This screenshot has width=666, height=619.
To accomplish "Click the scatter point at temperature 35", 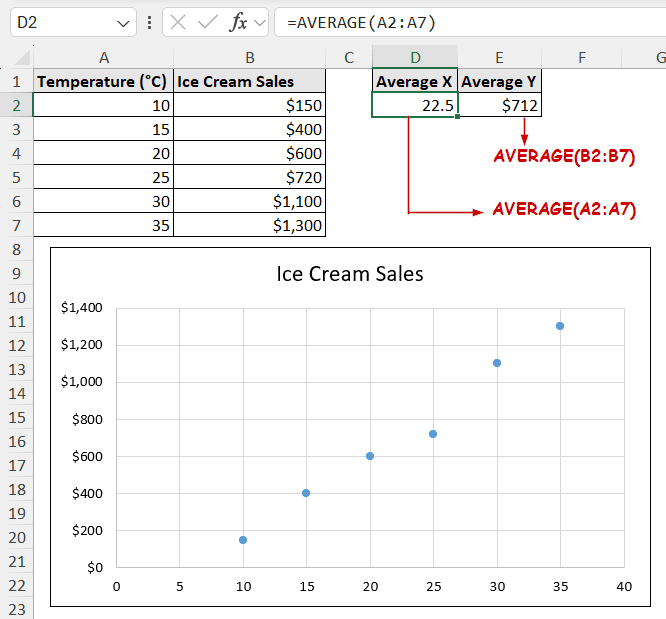I will (560, 326).
